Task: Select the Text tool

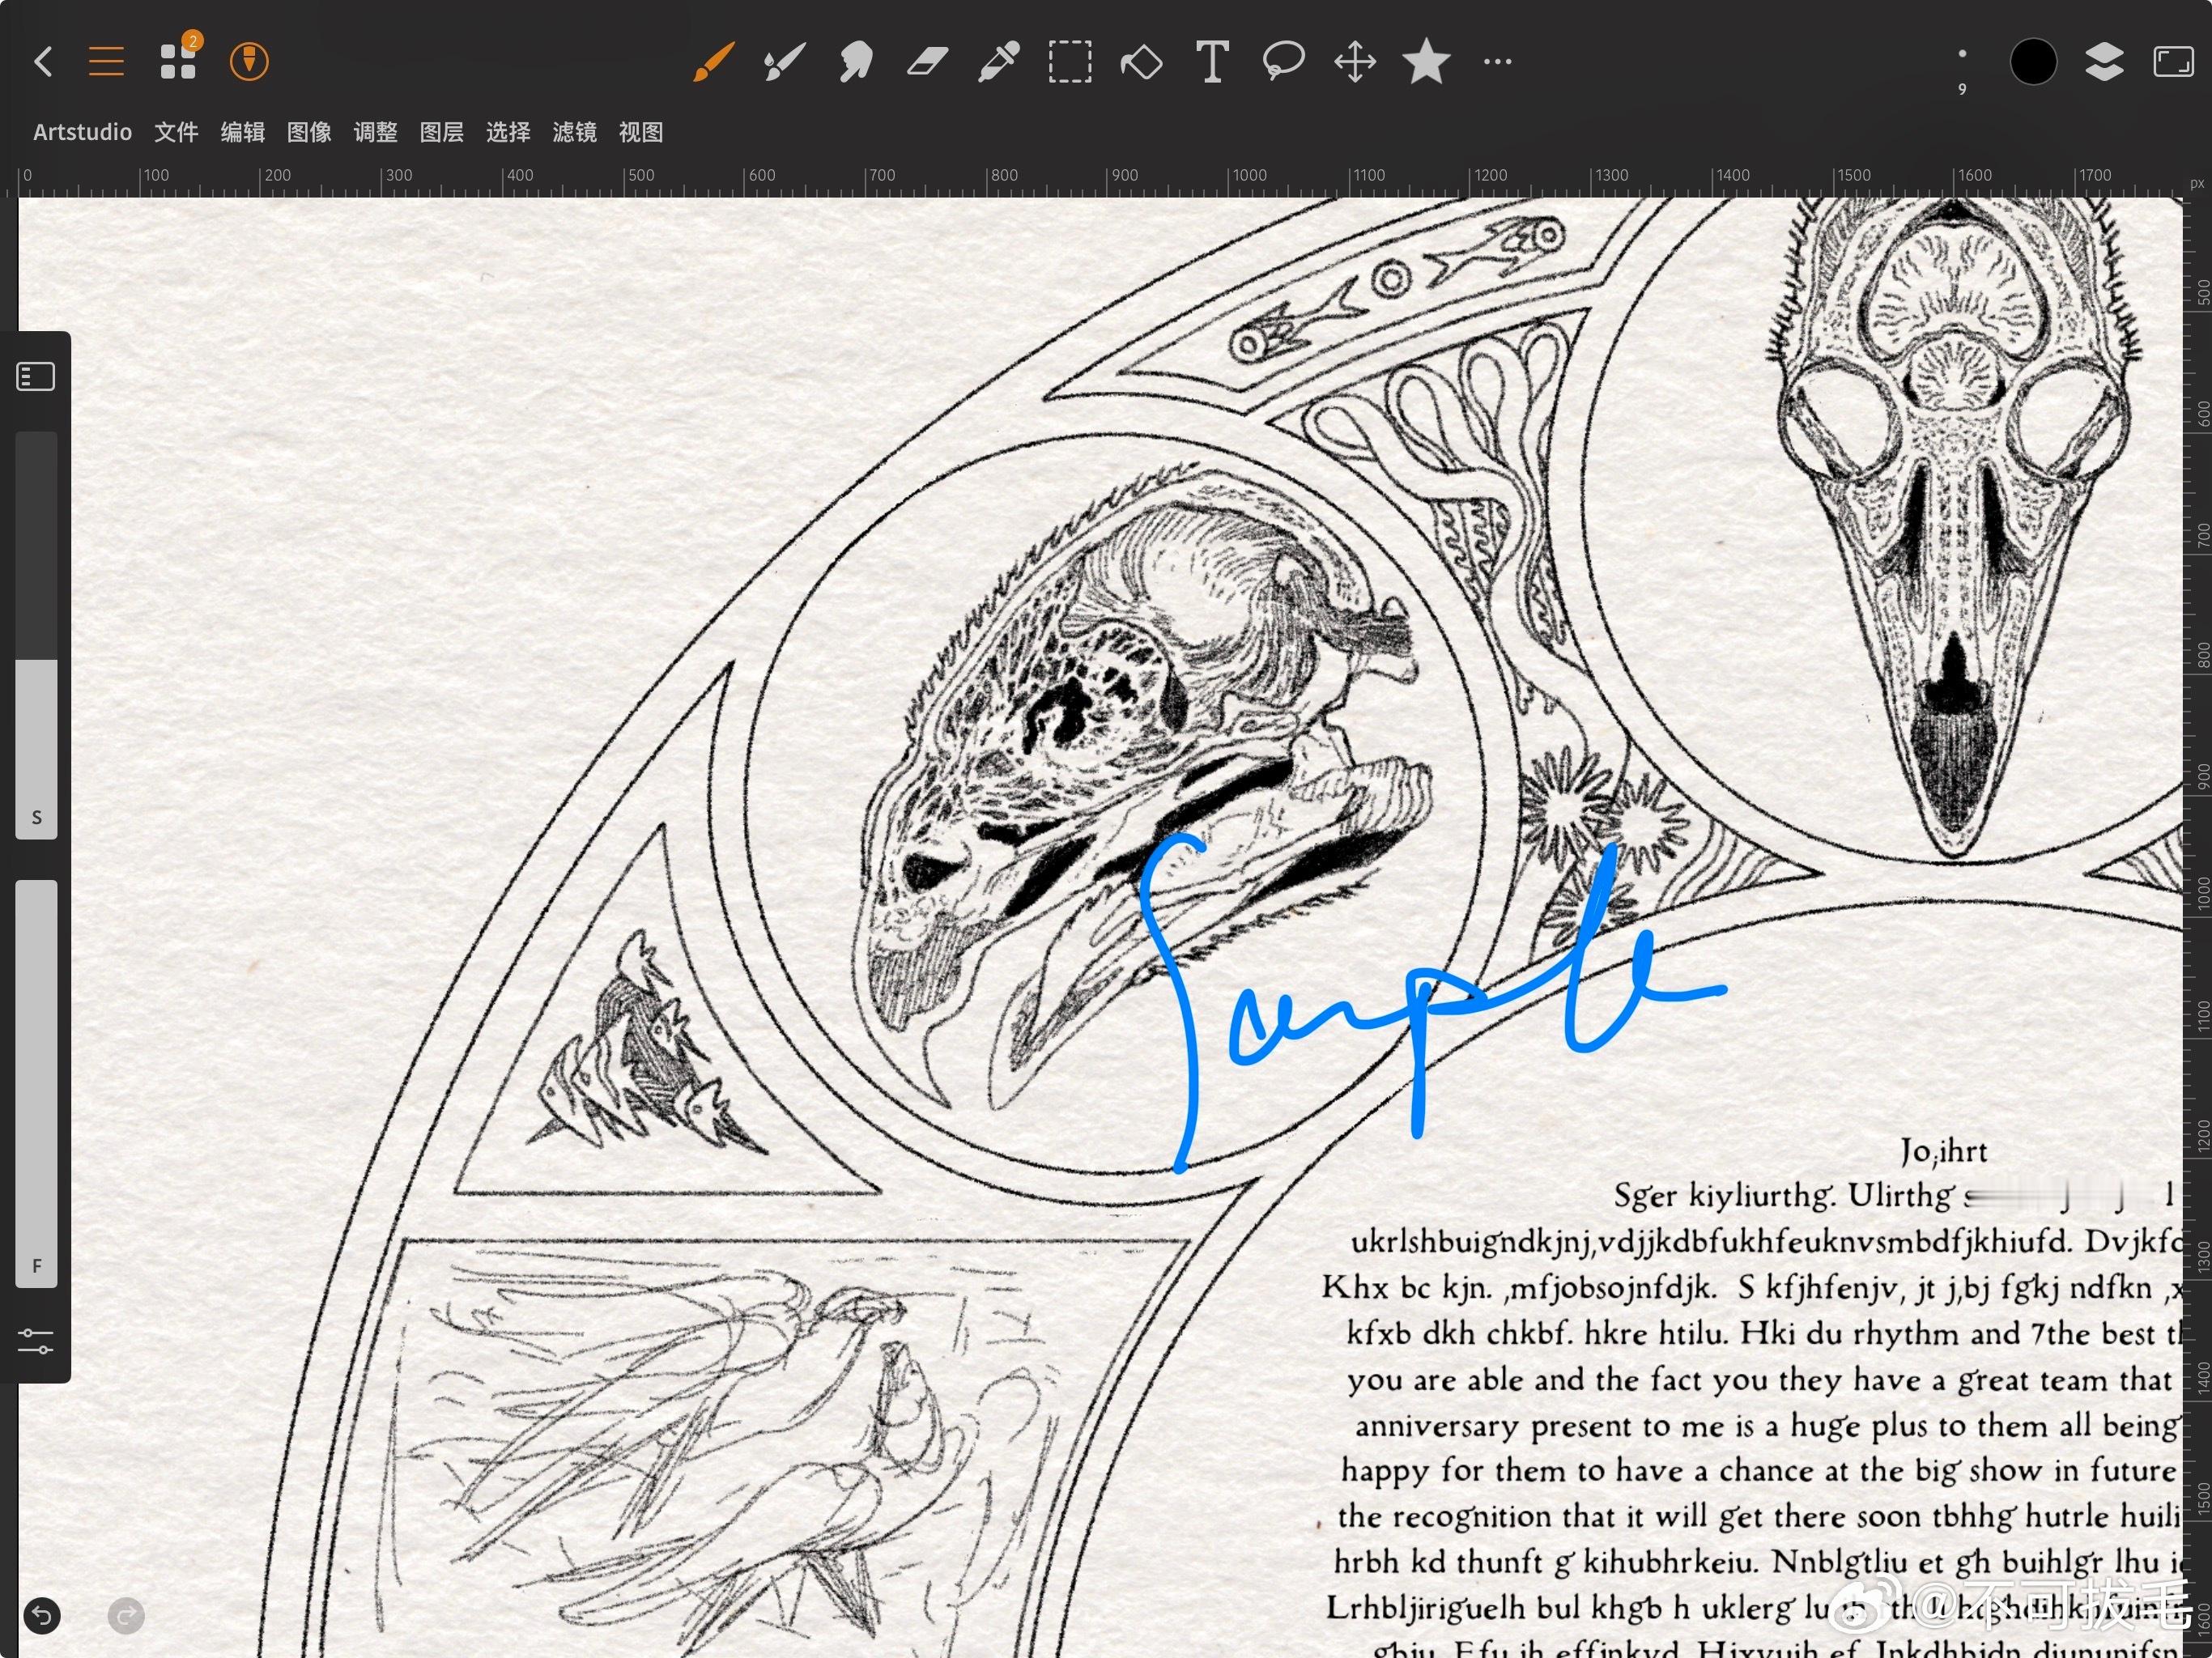Action: 1212,62
